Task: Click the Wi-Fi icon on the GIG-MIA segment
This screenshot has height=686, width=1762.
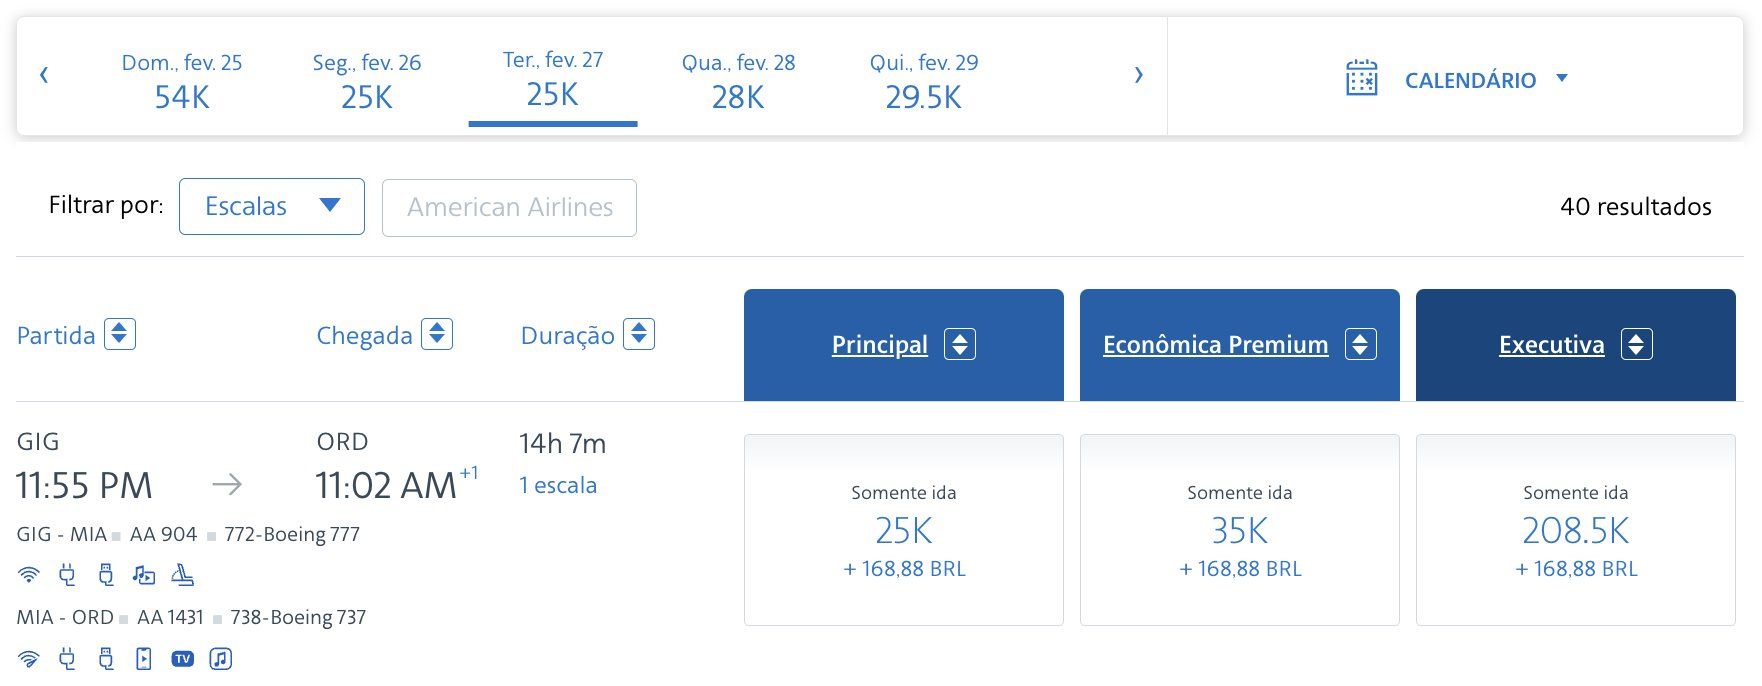Action: click(29, 575)
